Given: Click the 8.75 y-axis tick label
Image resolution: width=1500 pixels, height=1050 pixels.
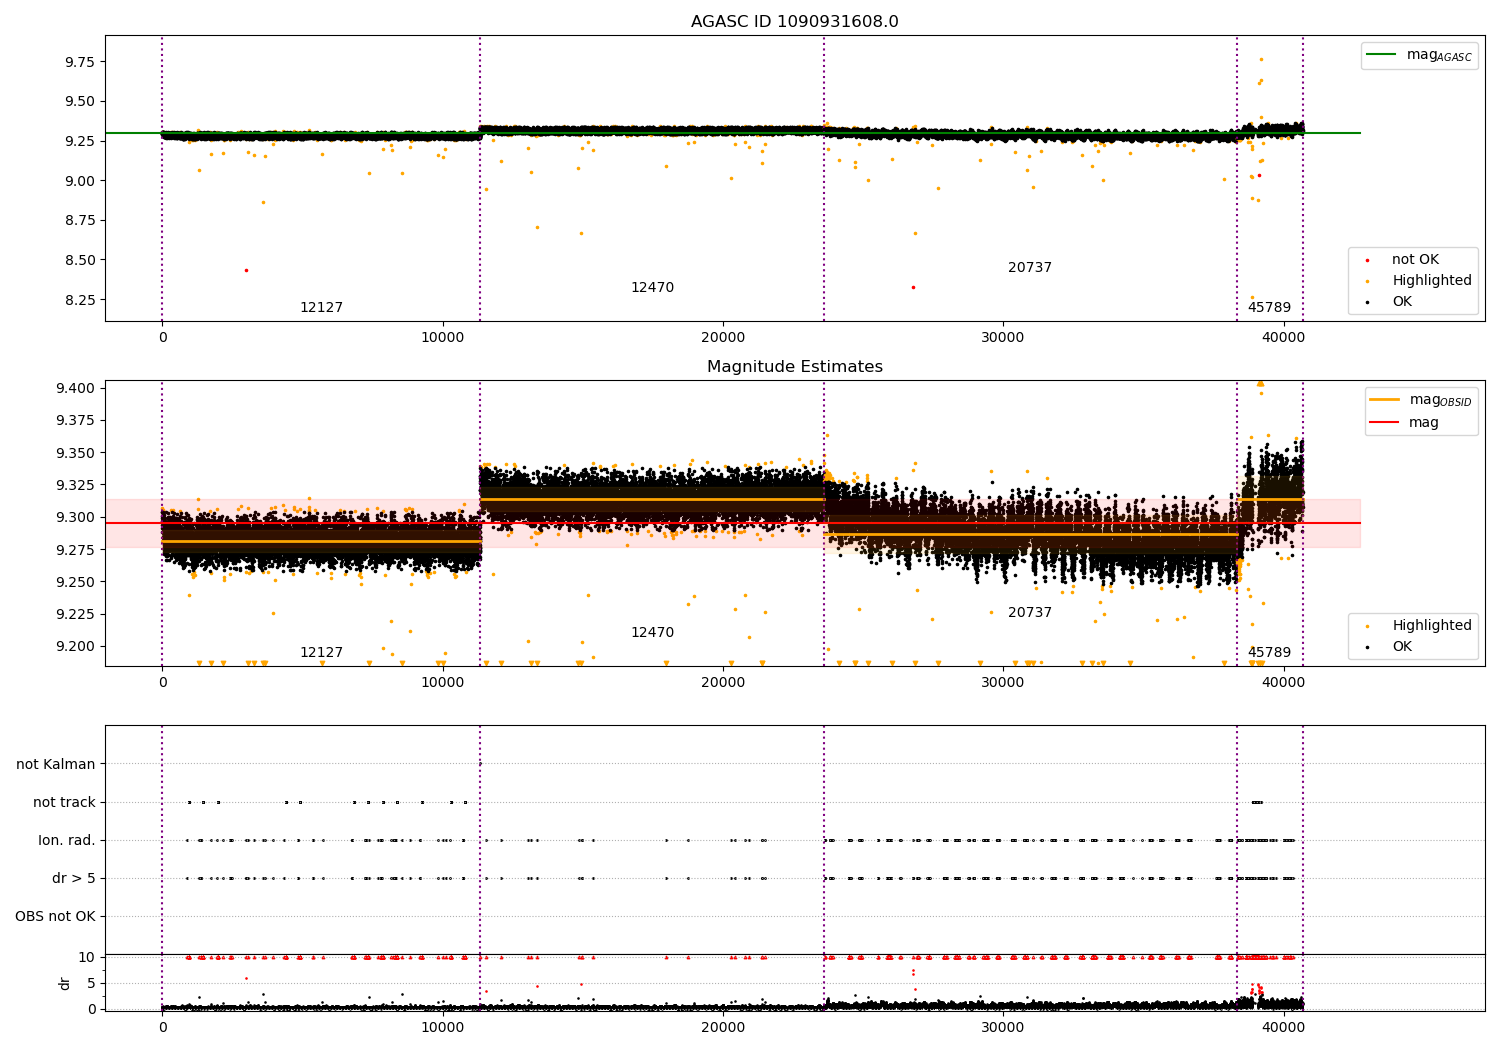Looking at the screenshot, I should [80, 220].
